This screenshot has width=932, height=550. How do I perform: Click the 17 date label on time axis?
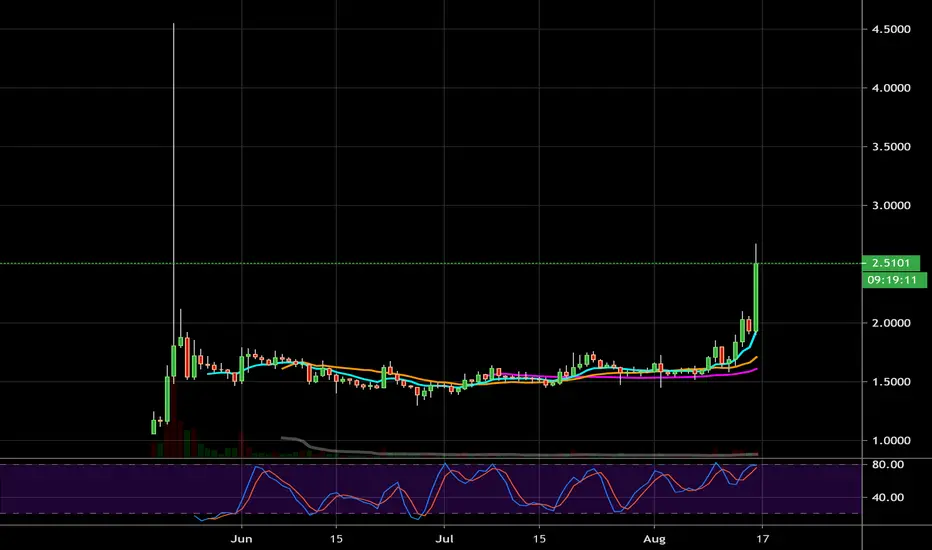click(x=762, y=539)
